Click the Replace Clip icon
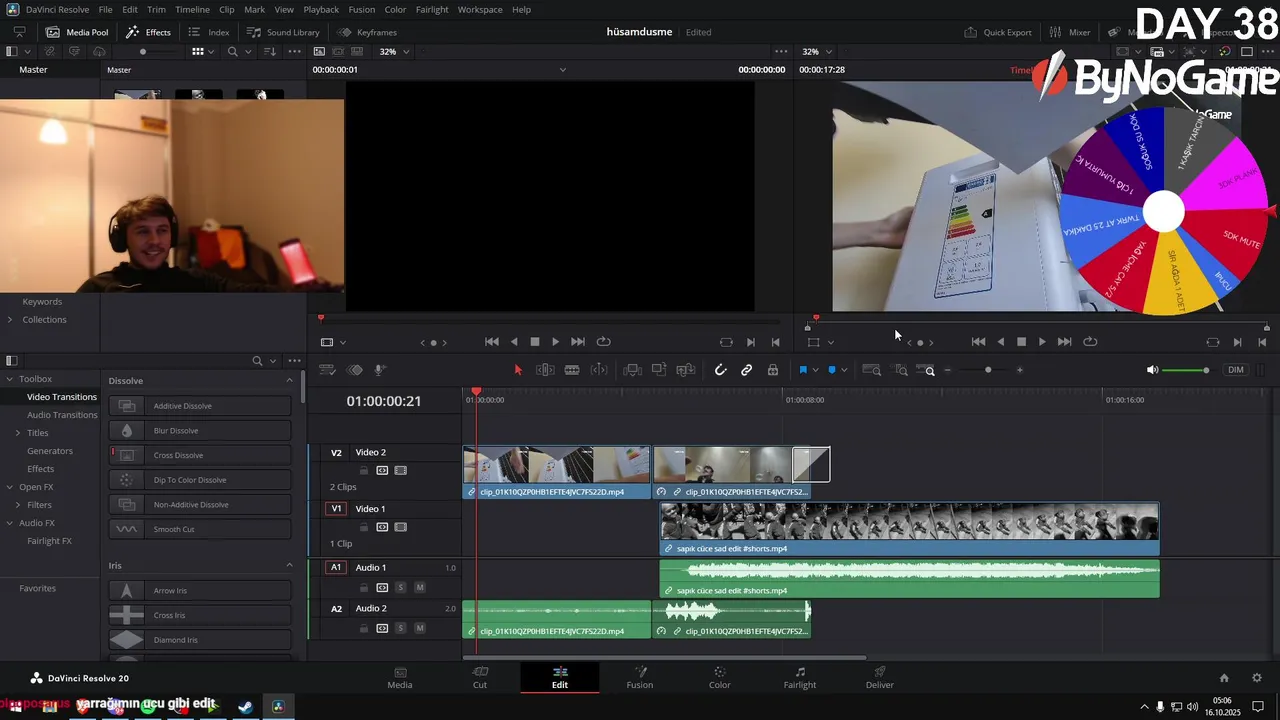Screen dimensions: 1280x720 [x=686, y=370]
